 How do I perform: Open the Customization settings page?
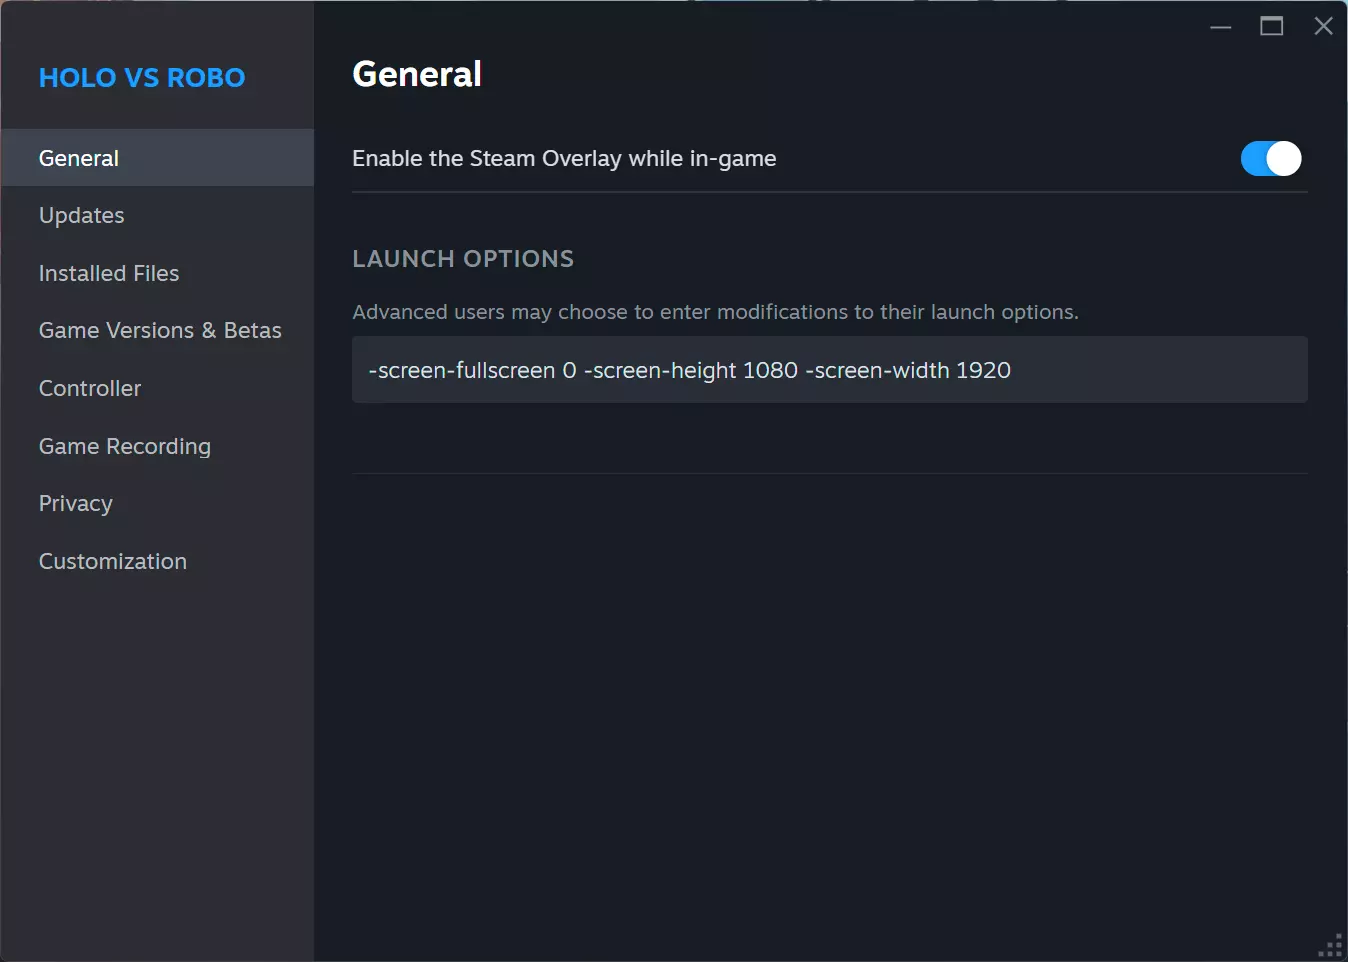point(113,562)
